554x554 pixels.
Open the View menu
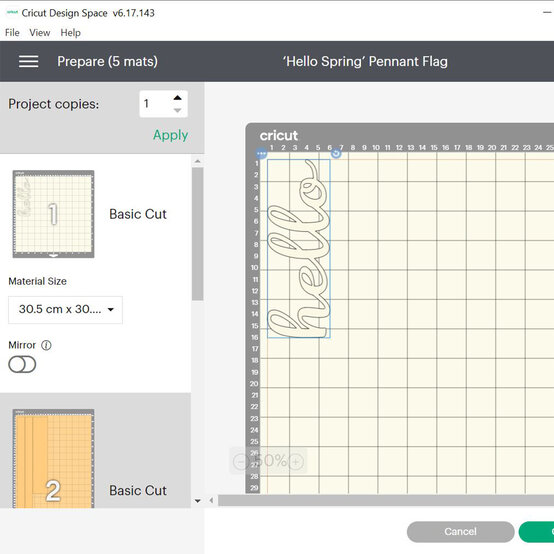pos(40,33)
